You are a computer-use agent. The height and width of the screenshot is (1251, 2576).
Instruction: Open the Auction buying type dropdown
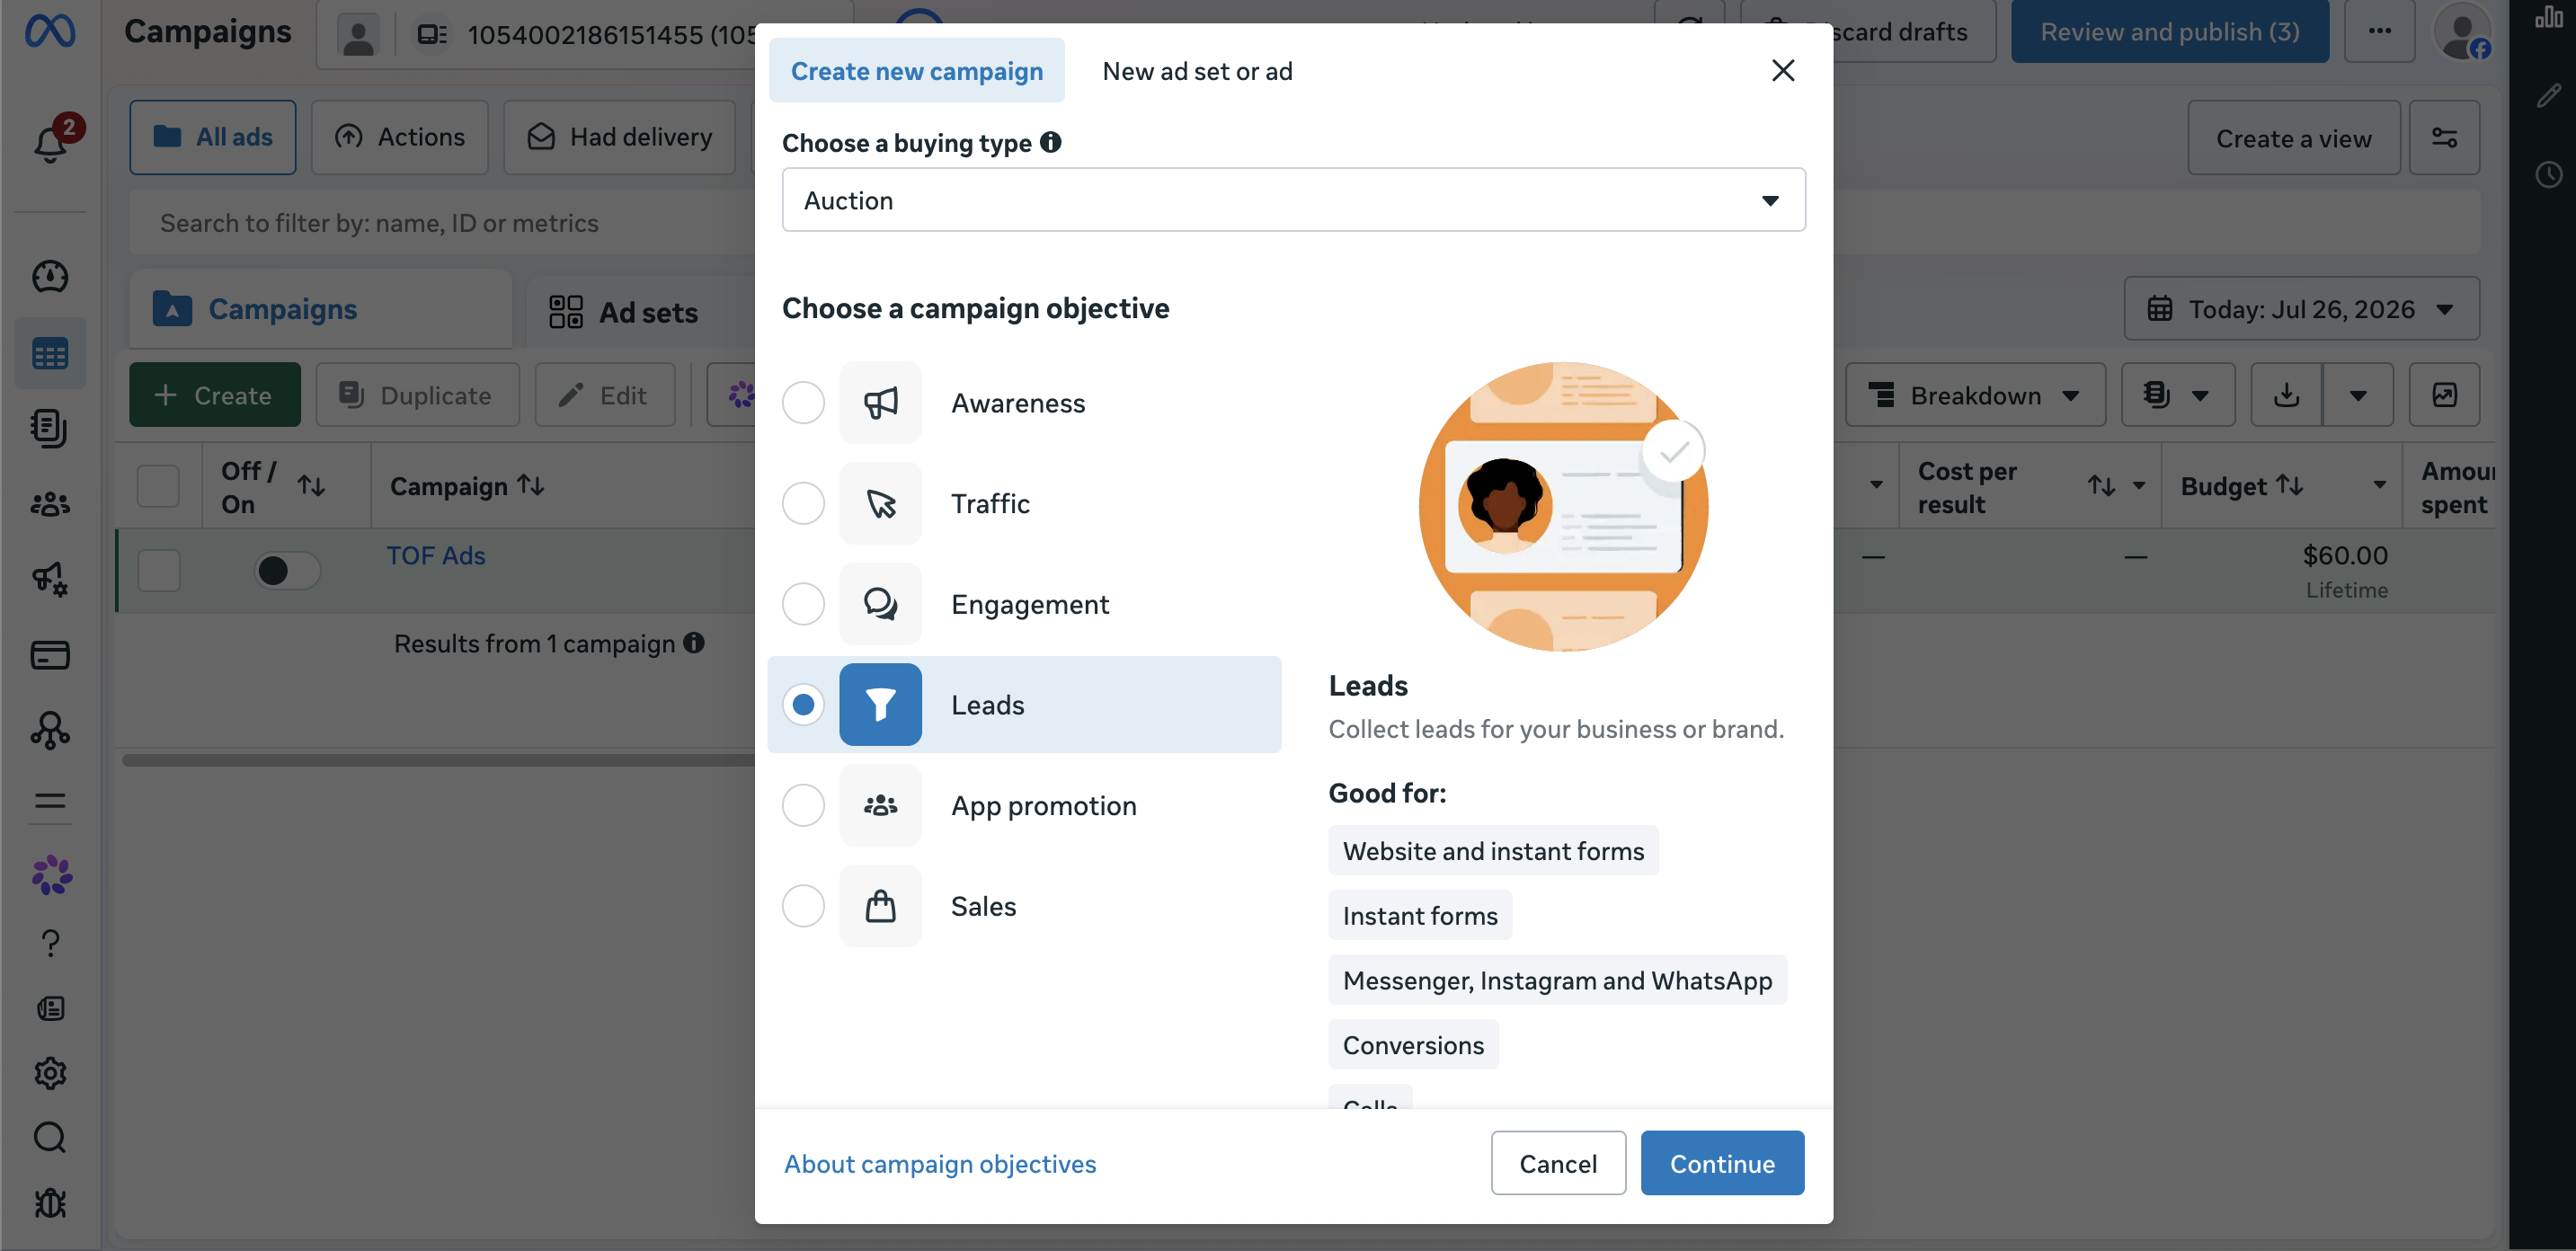[1293, 200]
